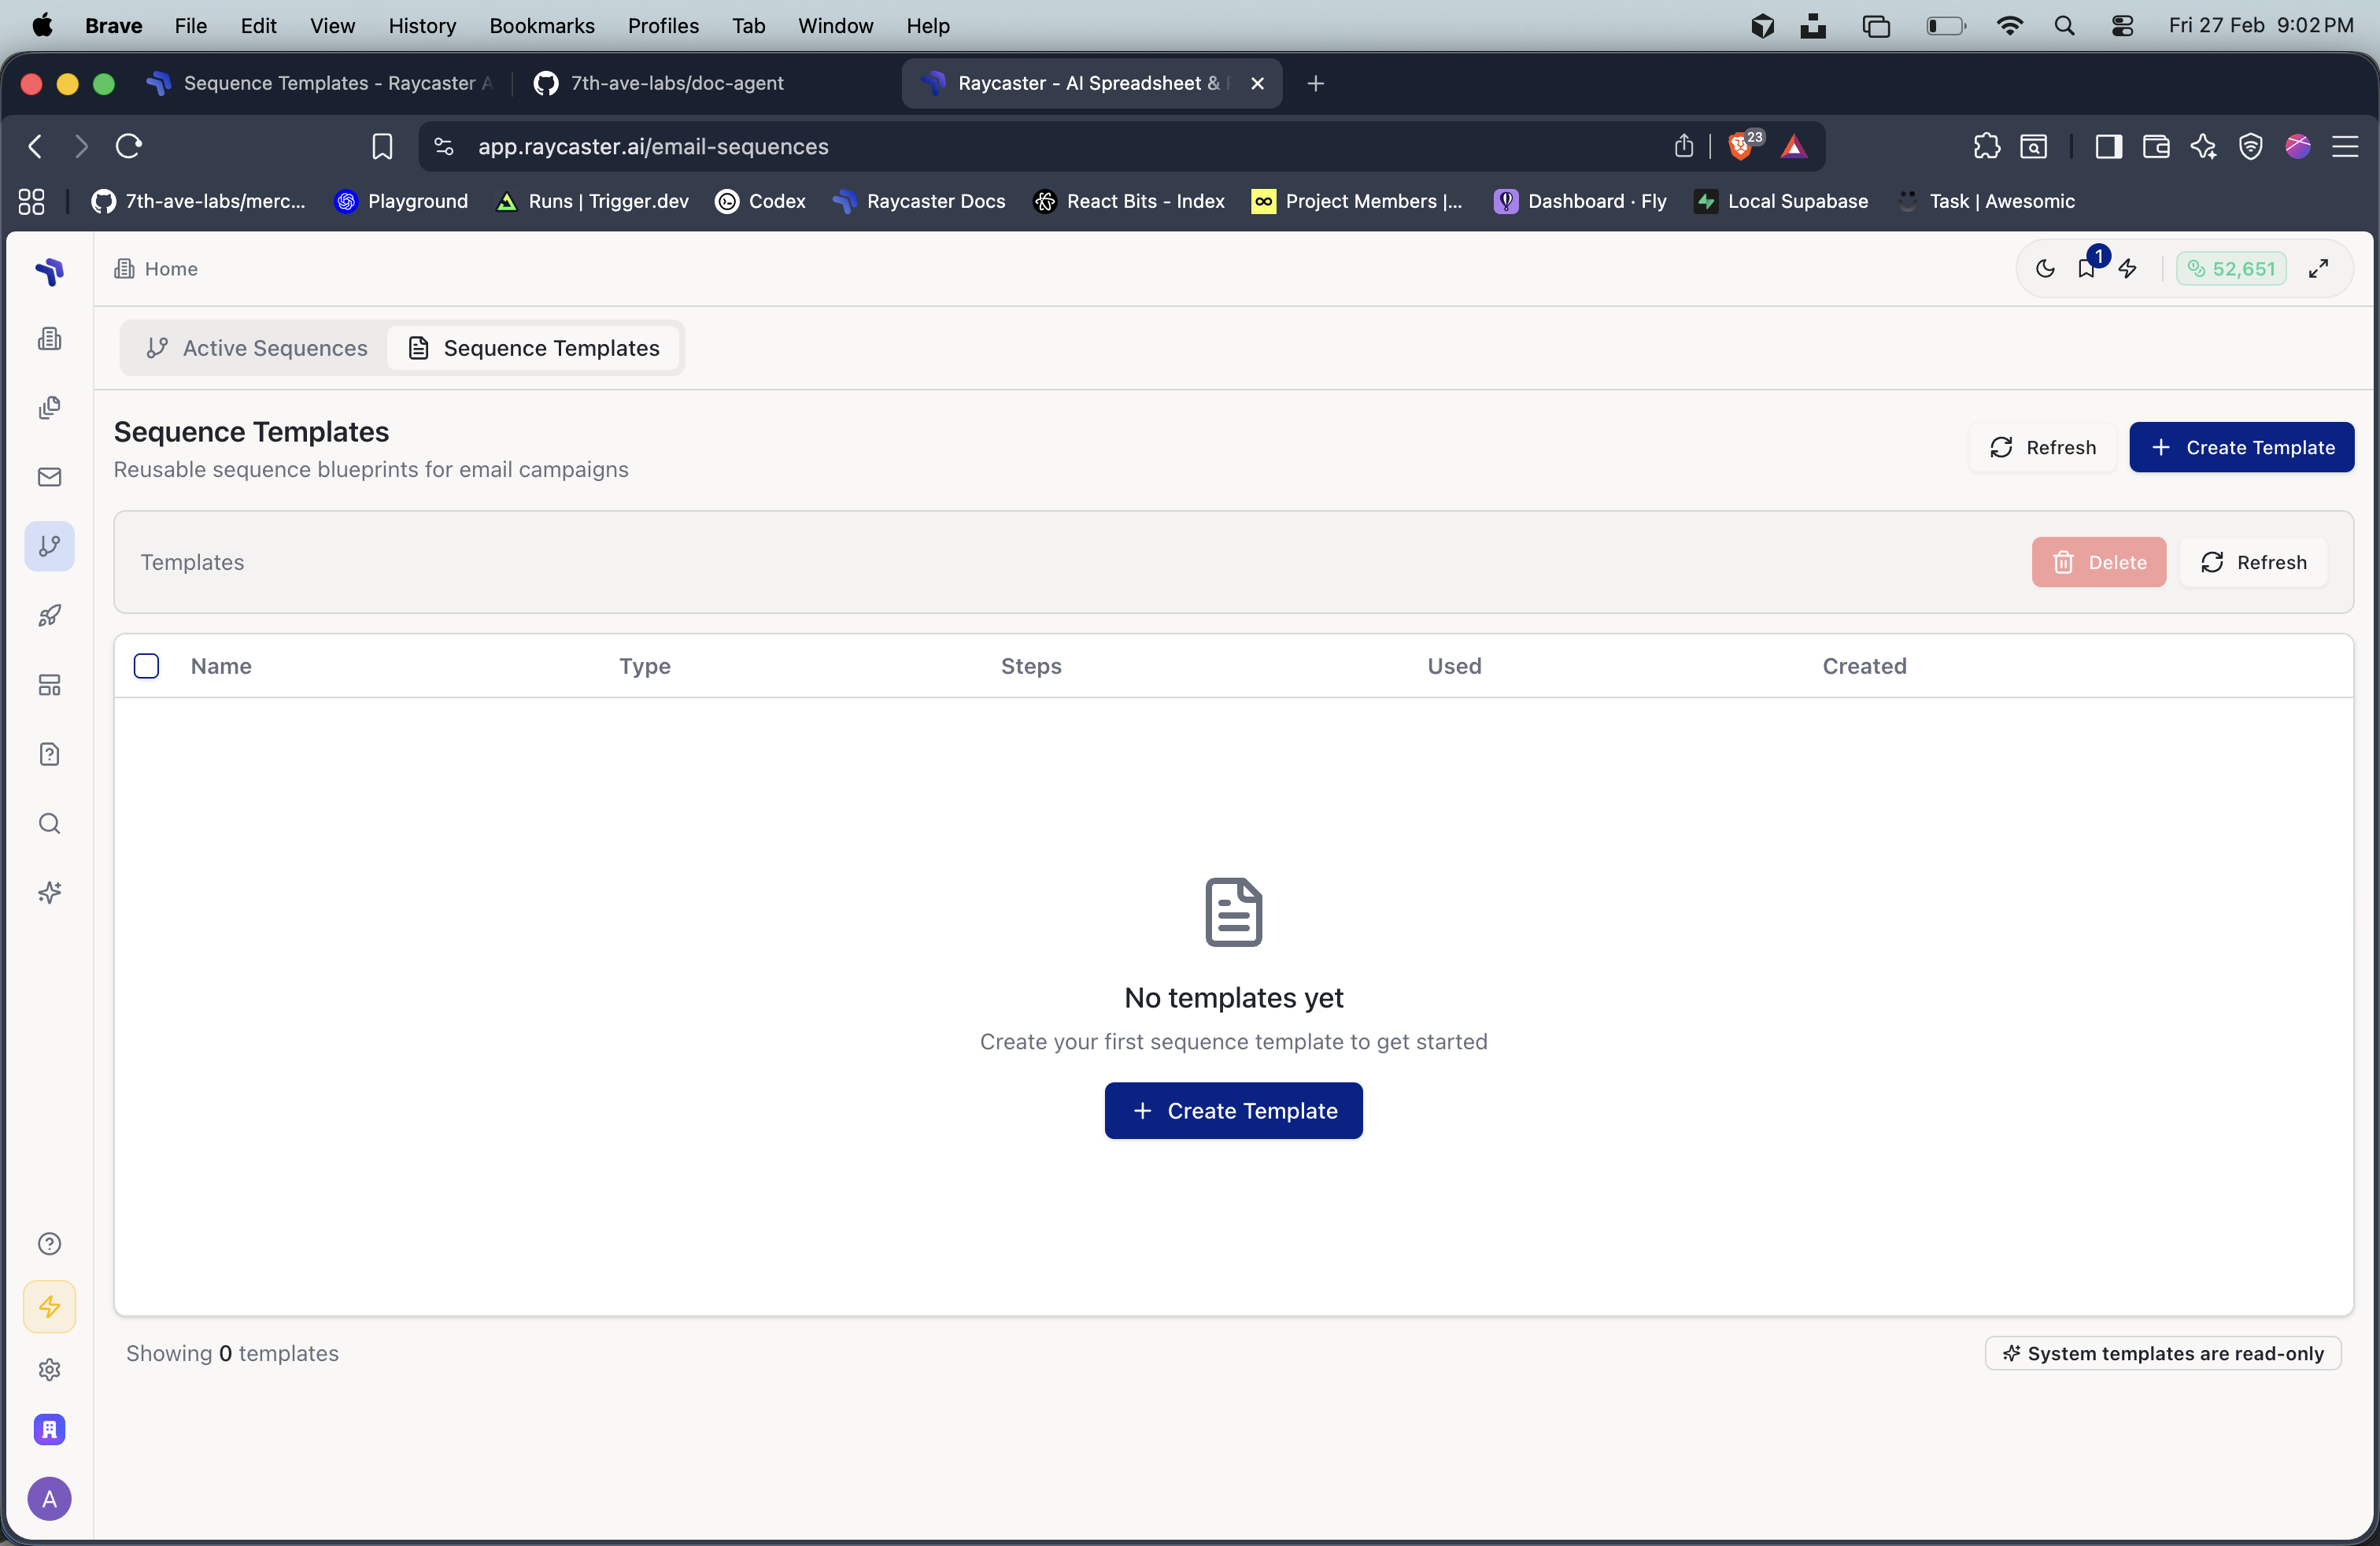Enter fullscreen via the expand arrows icon
The image size is (2380, 1546).
(x=2320, y=268)
